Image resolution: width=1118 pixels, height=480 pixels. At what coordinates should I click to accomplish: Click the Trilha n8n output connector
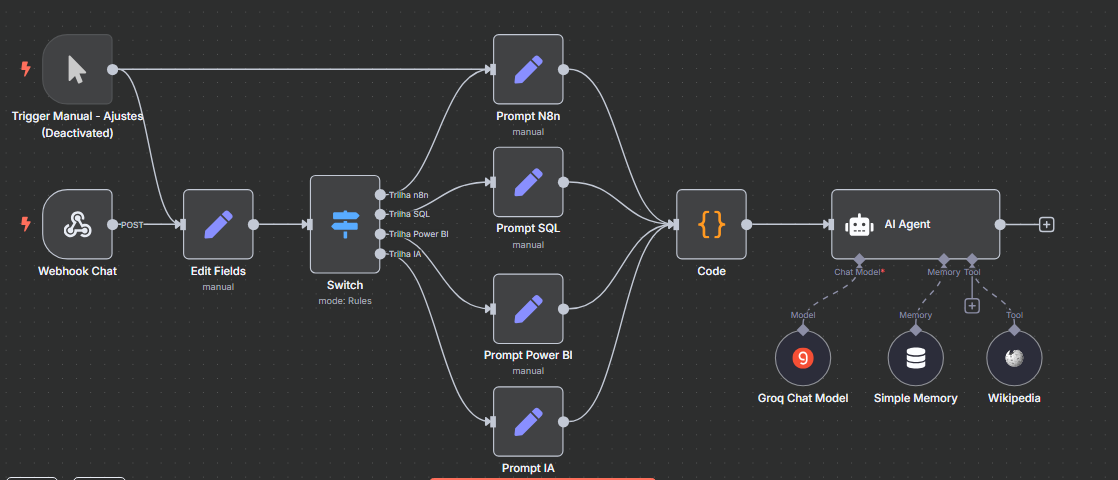tap(380, 194)
